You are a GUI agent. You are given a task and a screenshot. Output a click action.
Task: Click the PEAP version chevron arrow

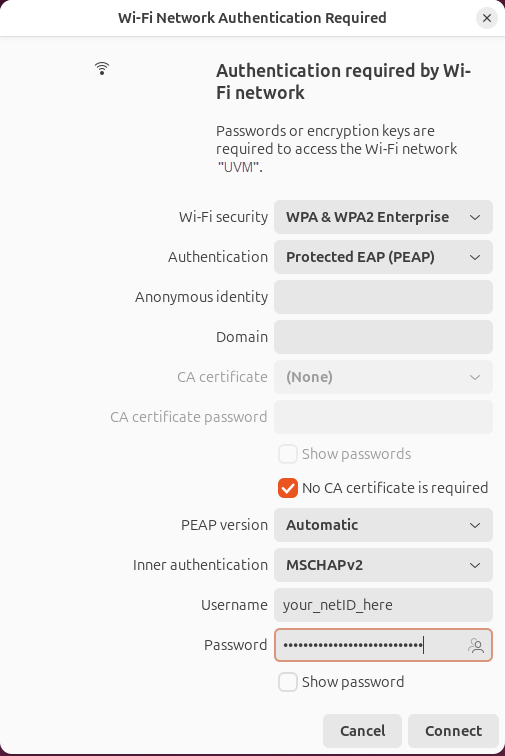tap(475, 525)
